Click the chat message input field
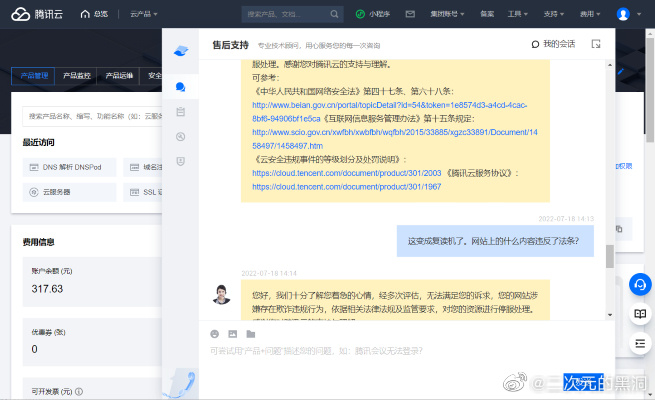 (400, 352)
